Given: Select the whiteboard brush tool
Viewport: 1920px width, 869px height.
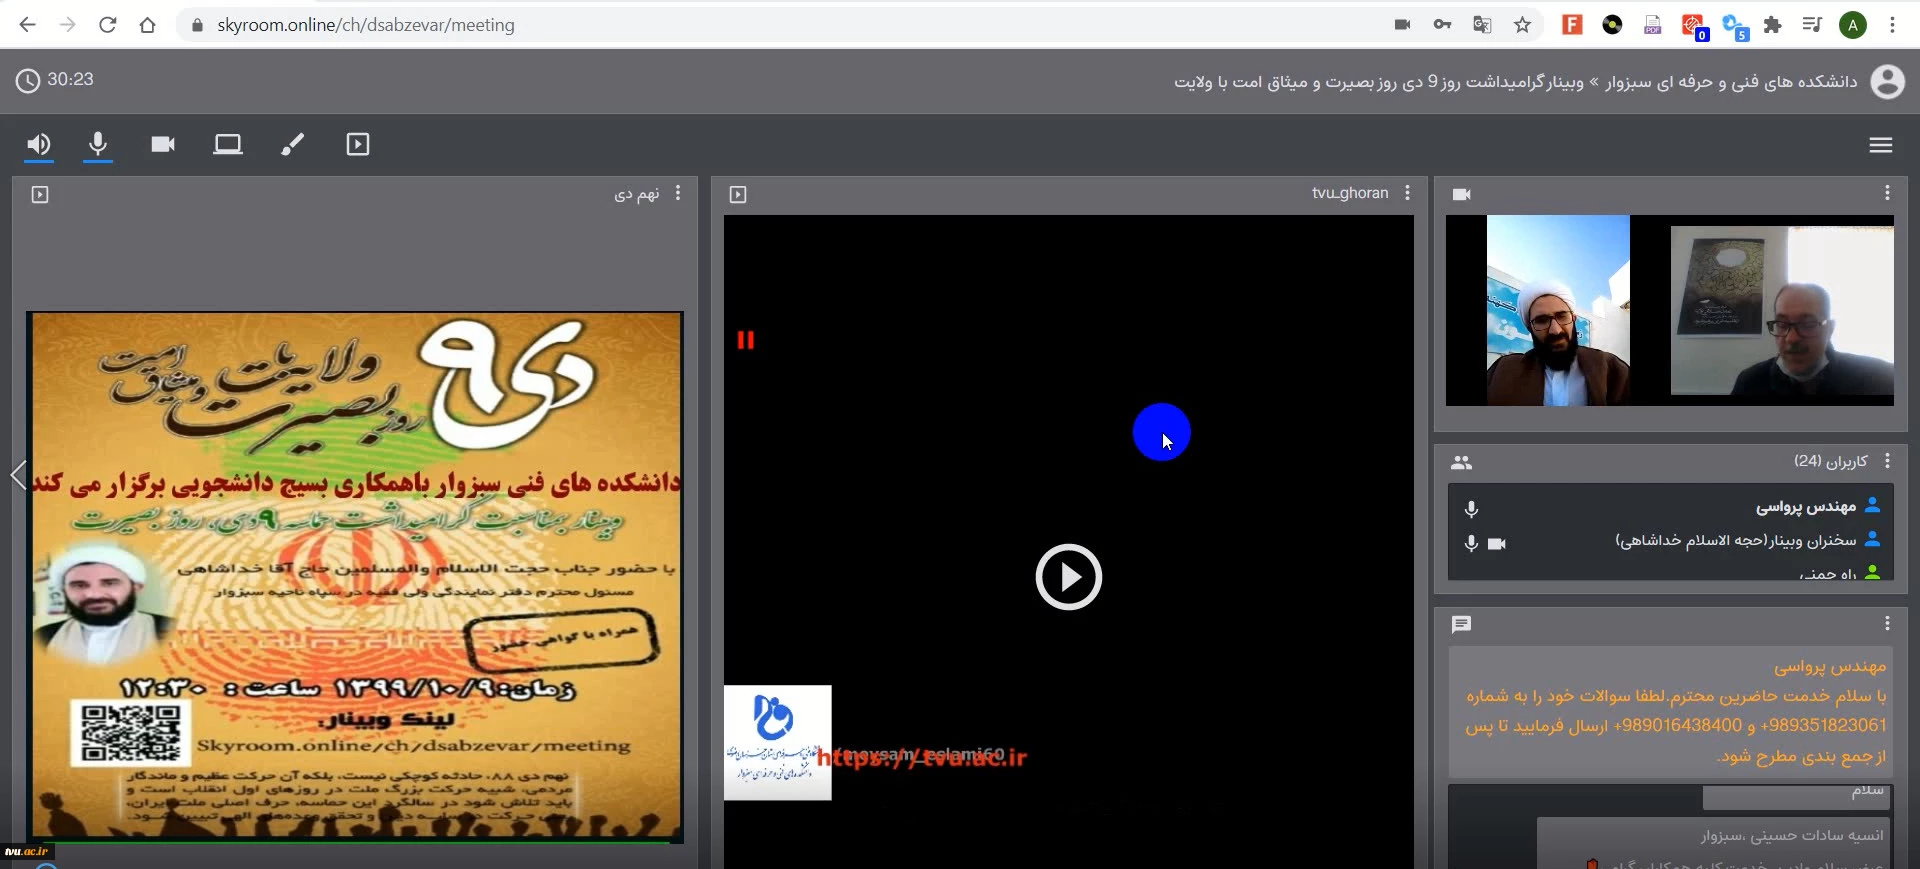Looking at the screenshot, I should (x=292, y=145).
